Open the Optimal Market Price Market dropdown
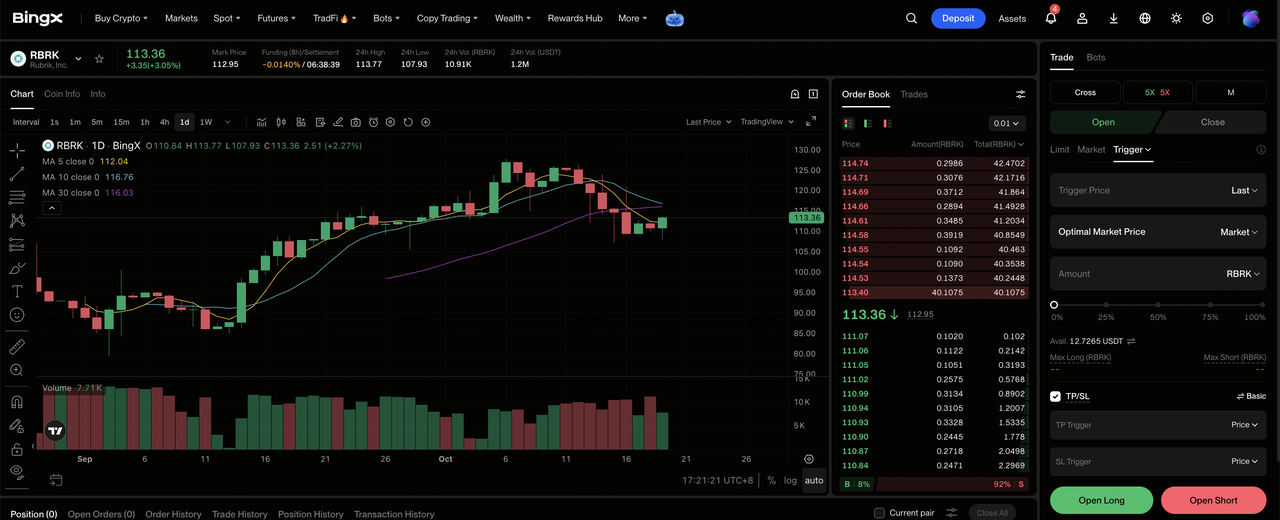 1239,232
